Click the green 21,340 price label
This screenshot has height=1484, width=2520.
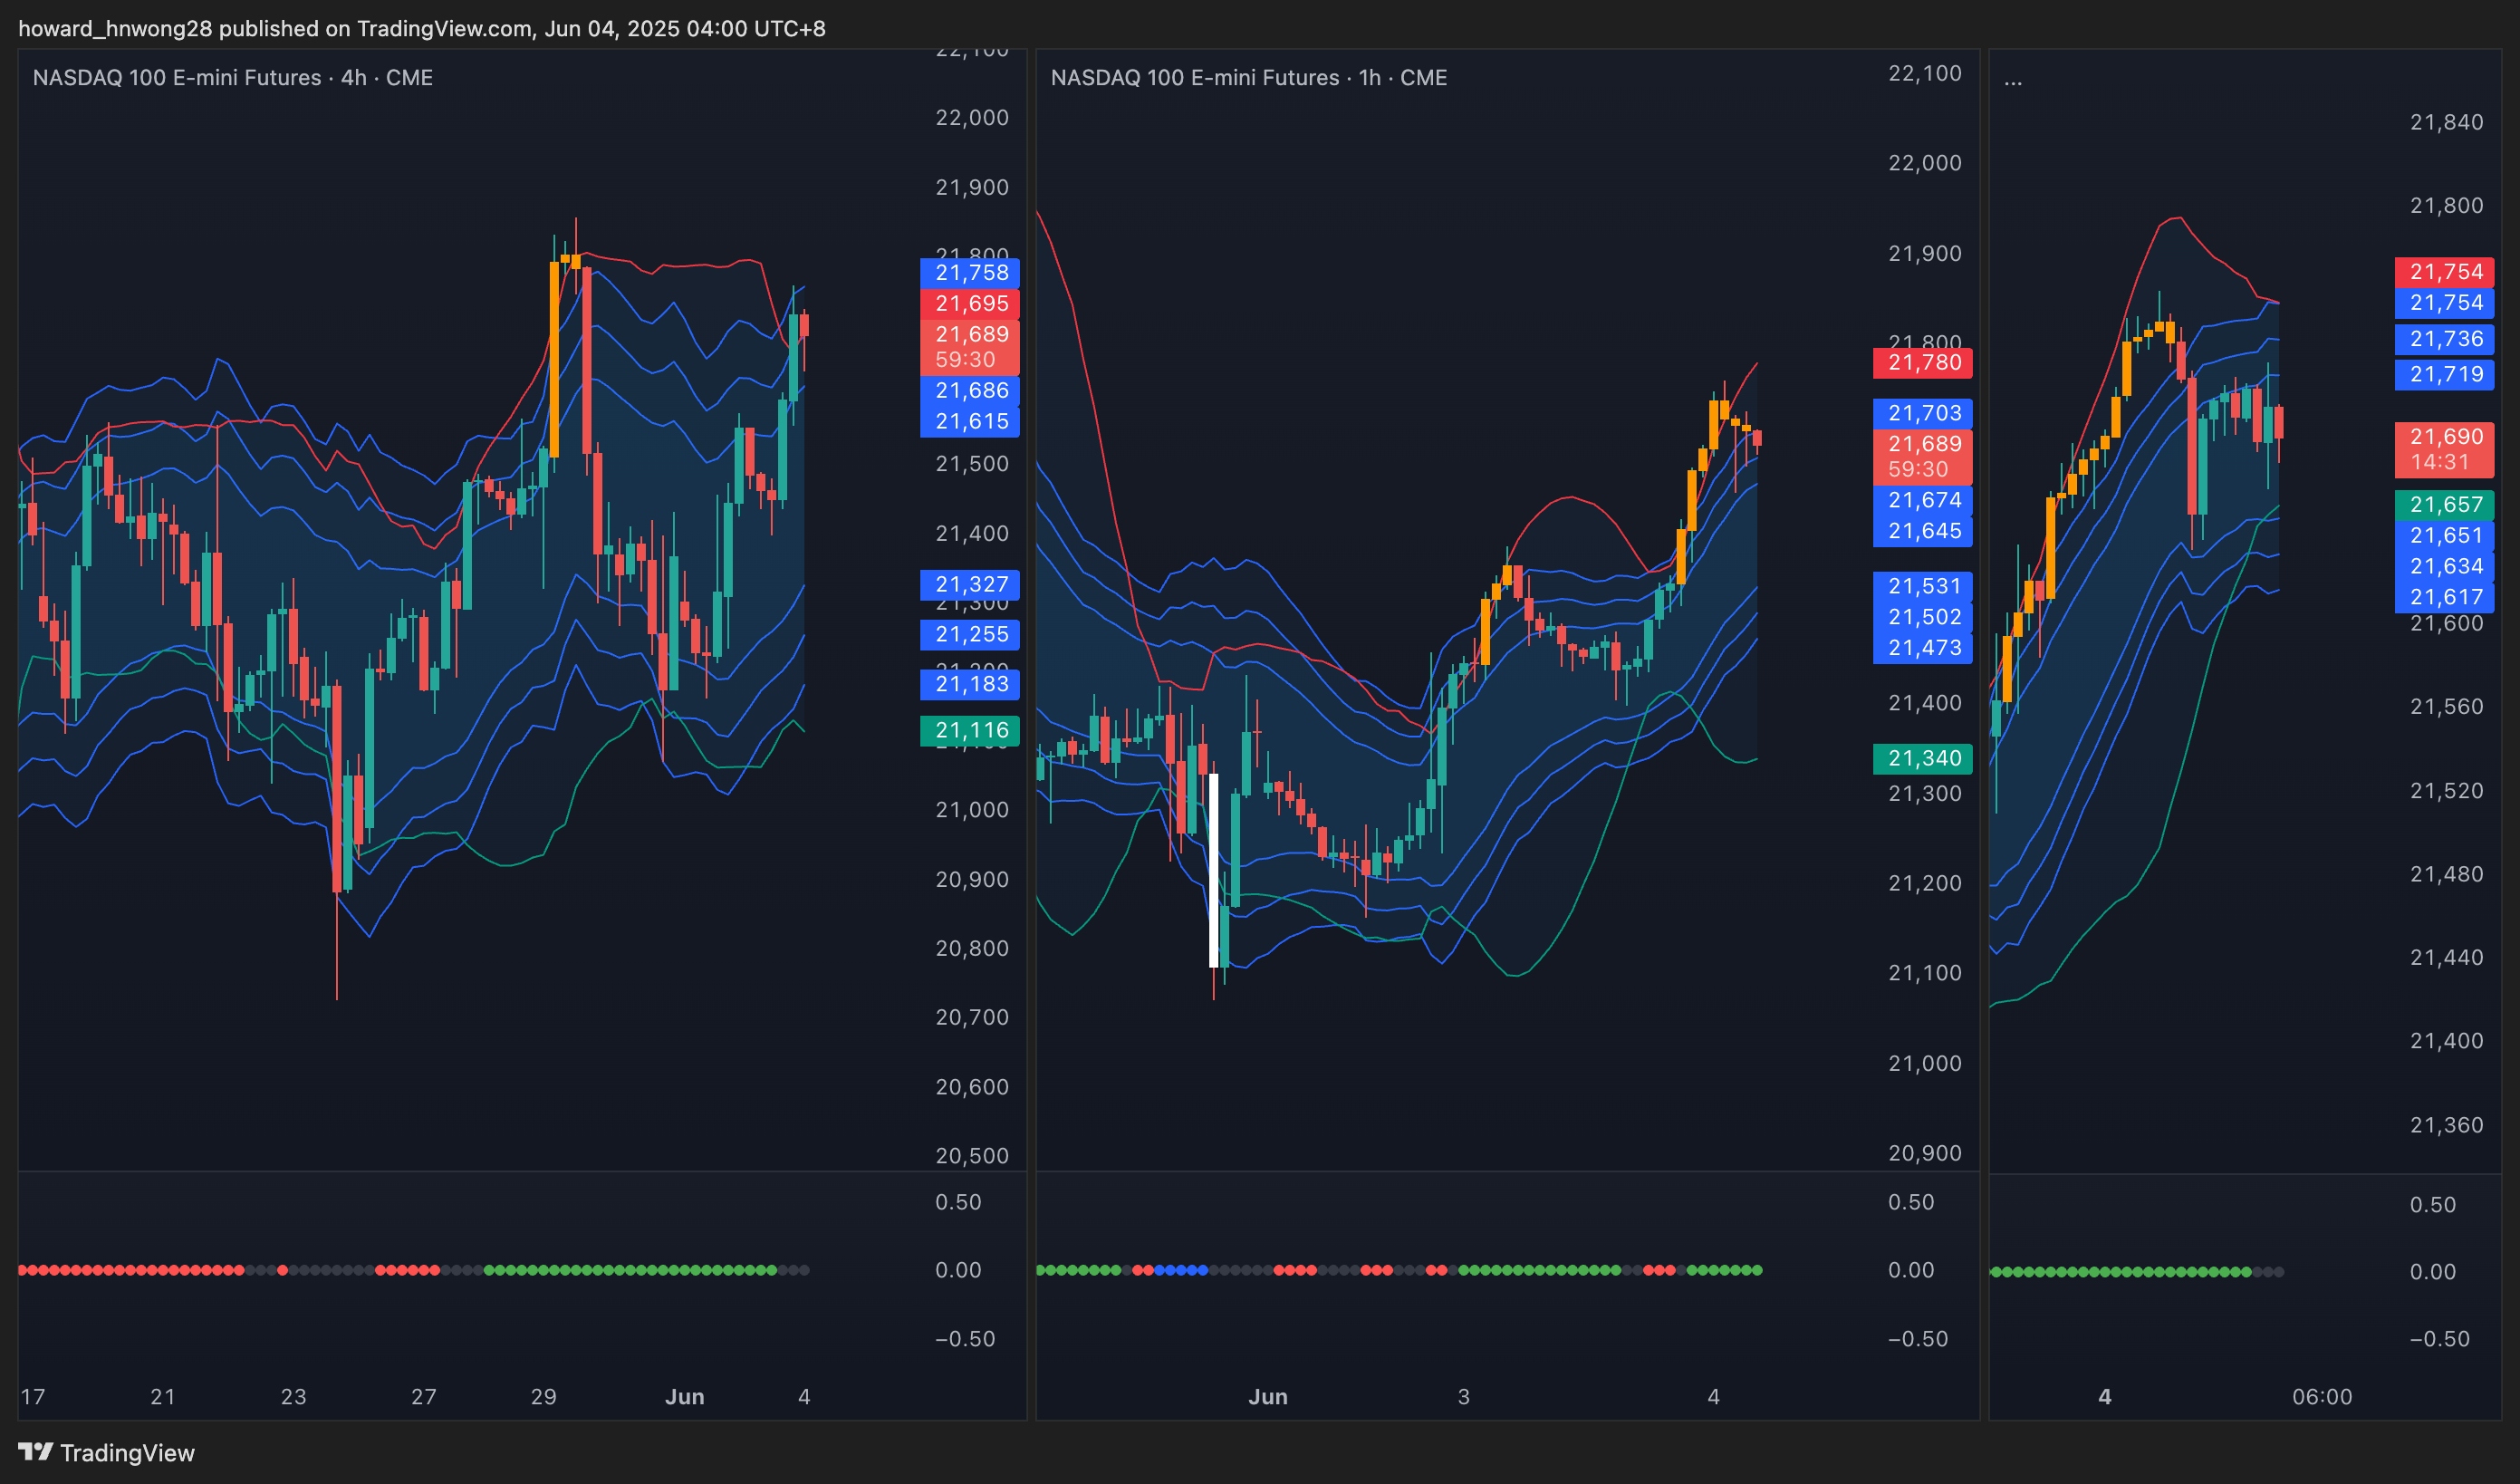tap(1923, 758)
